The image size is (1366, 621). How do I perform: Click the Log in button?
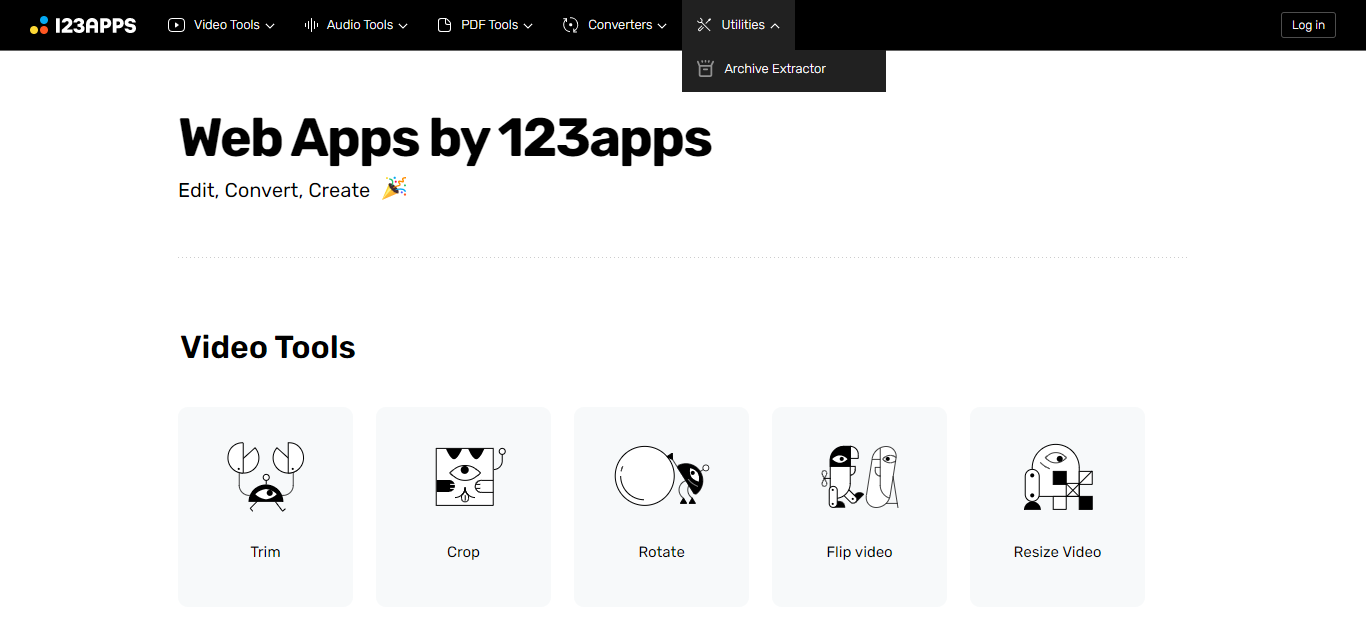(1308, 24)
